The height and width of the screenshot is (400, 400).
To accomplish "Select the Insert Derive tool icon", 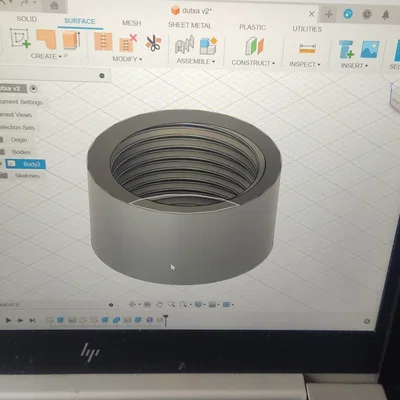I will point(346,50).
